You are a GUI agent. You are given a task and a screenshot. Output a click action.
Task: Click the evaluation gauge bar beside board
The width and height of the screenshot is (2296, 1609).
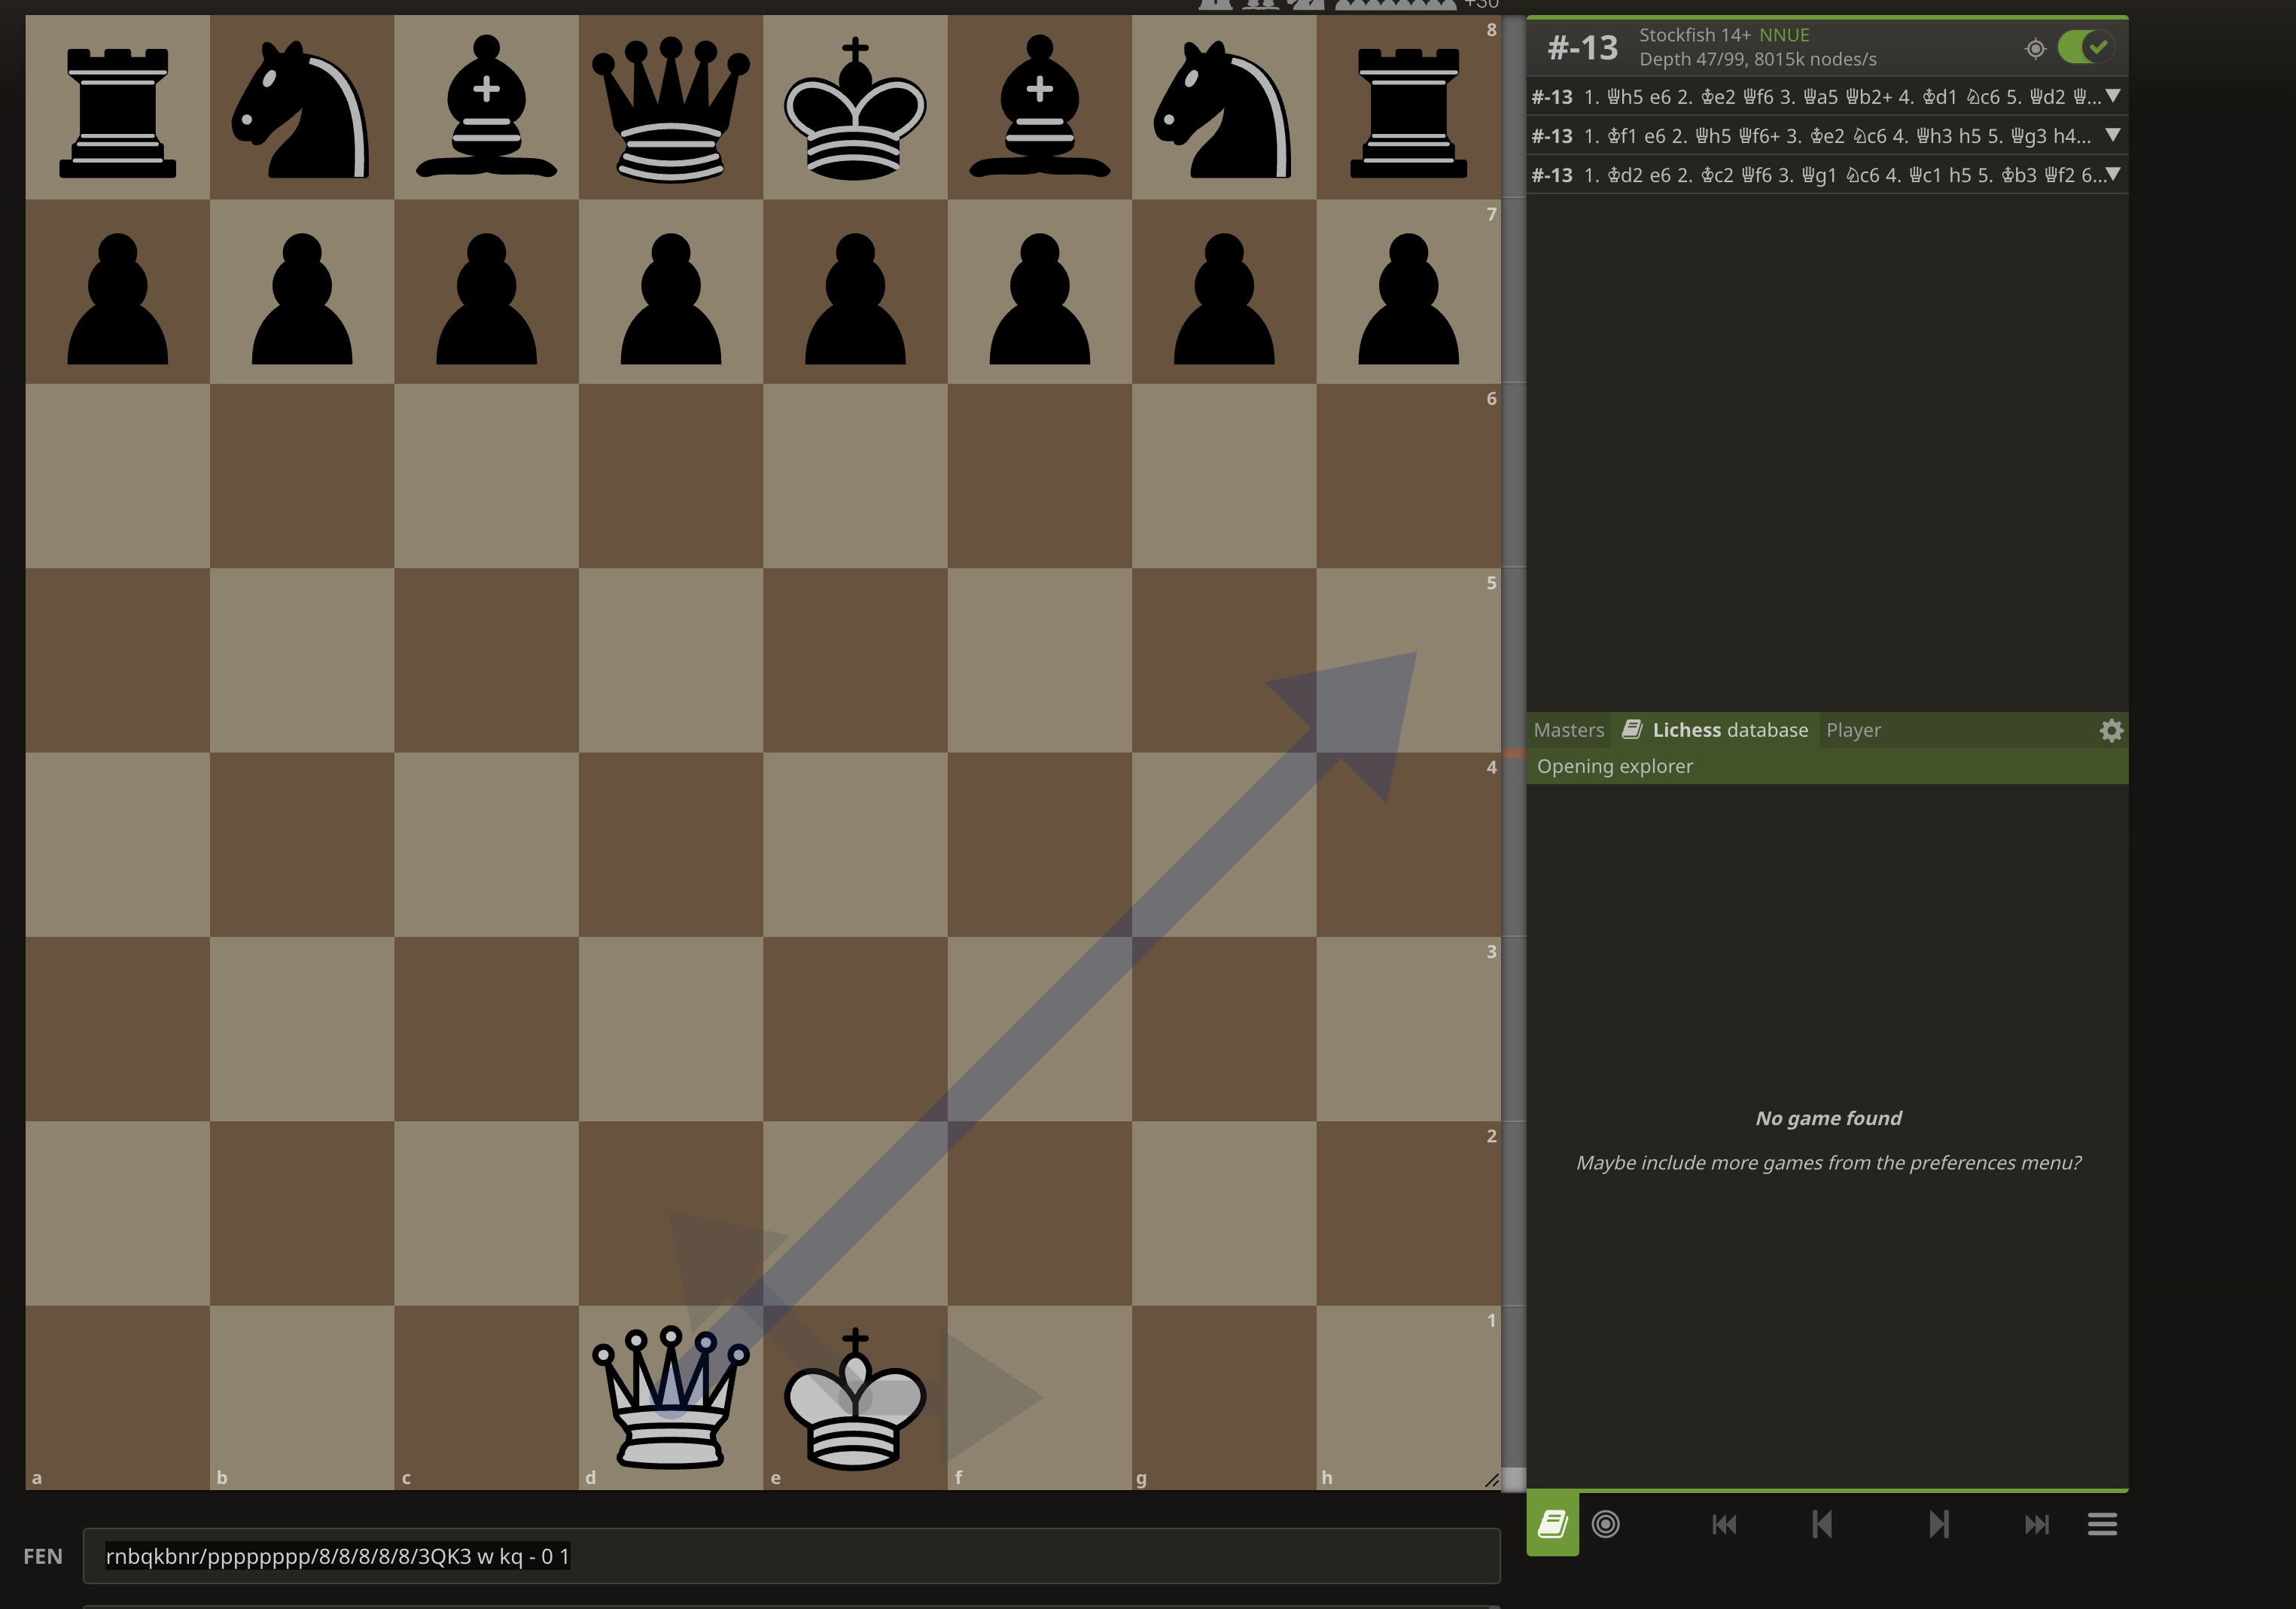[x=1513, y=752]
